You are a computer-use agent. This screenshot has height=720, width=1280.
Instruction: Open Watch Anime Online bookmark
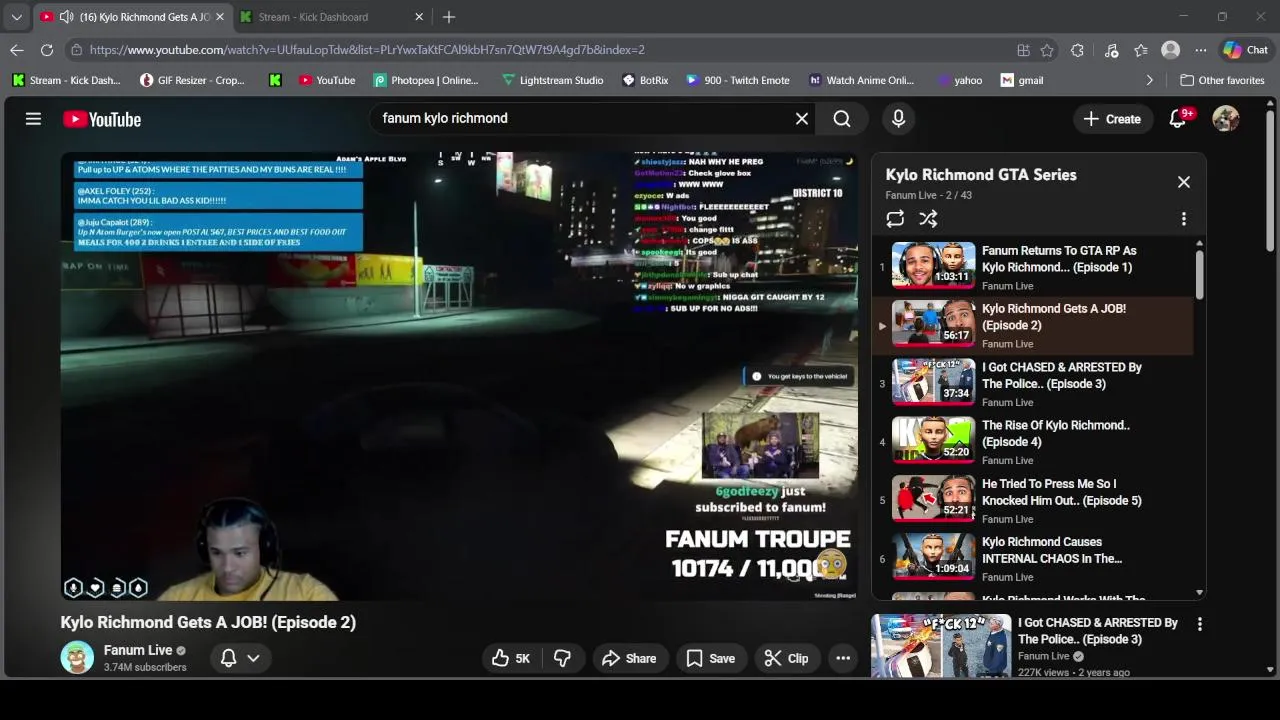point(861,80)
